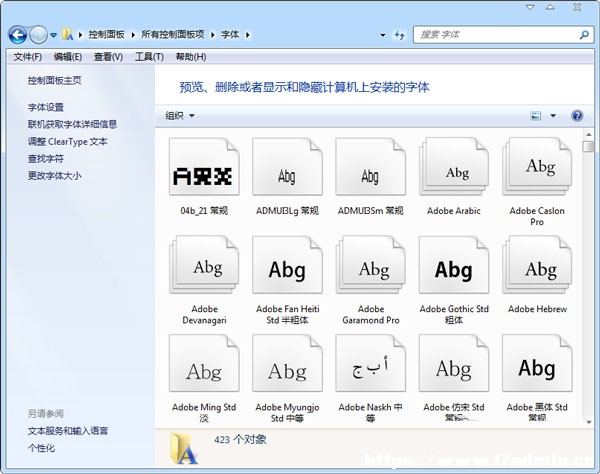Click 查找字符 link
Image resolution: width=600 pixels, height=474 pixels.
tap(46, 158)
